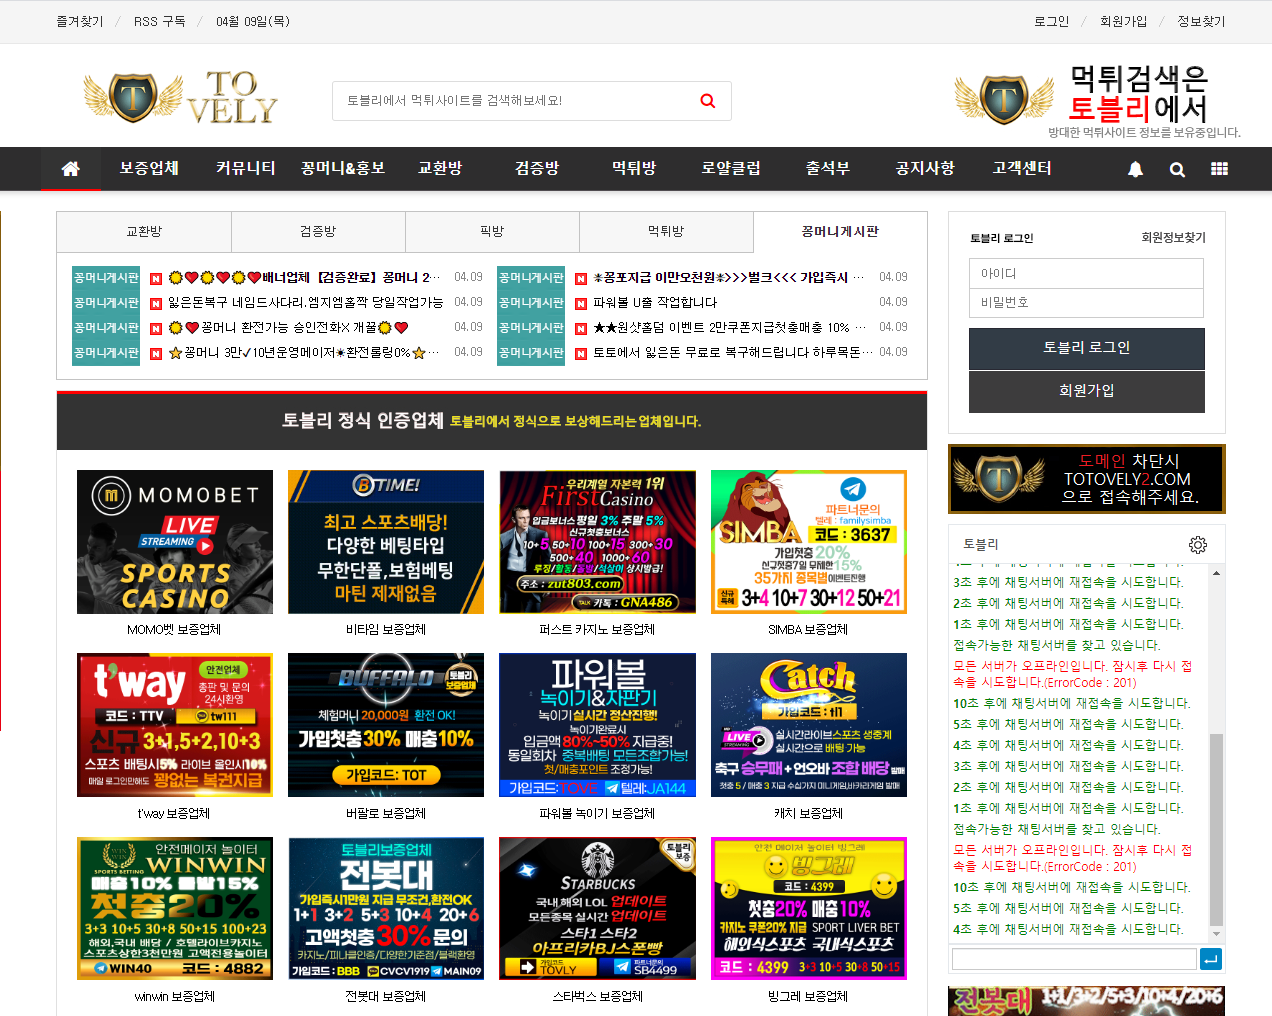Screen dimensions: 1272x1016
Task: Open 커뮤니티 menu
Action: click(x=246, y=168)
